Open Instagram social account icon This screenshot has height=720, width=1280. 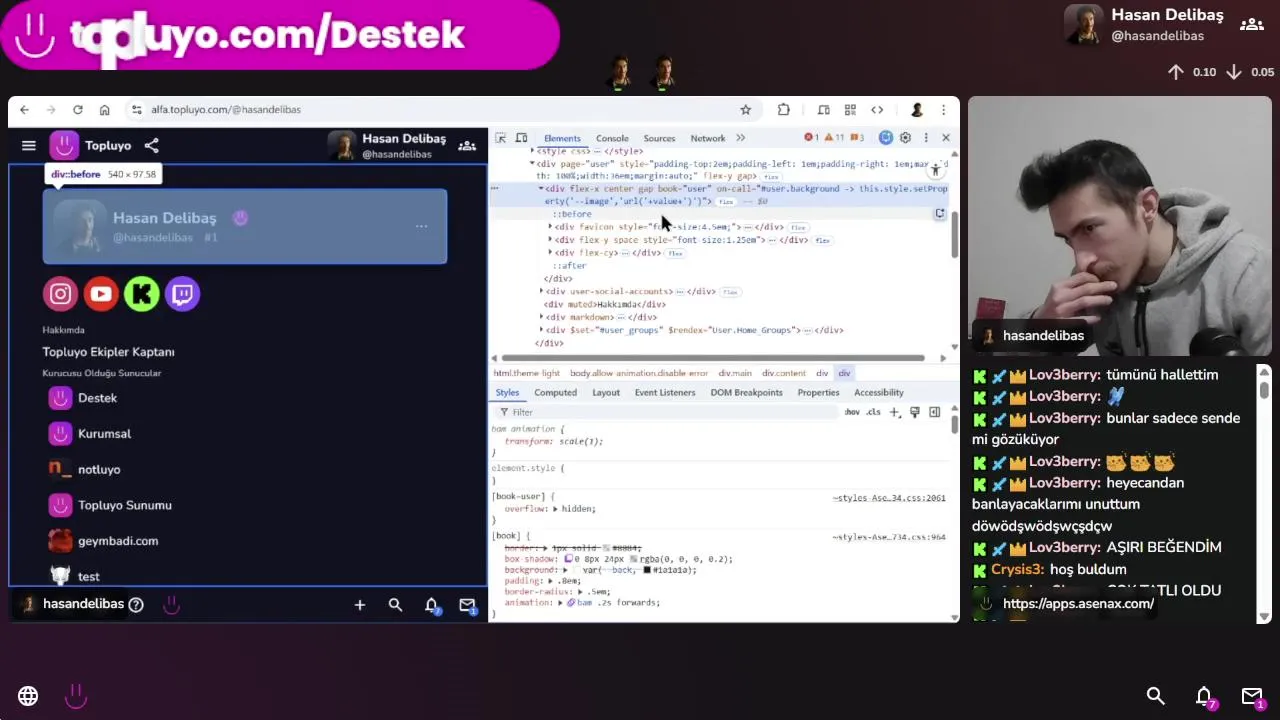(x=60, y=294)
